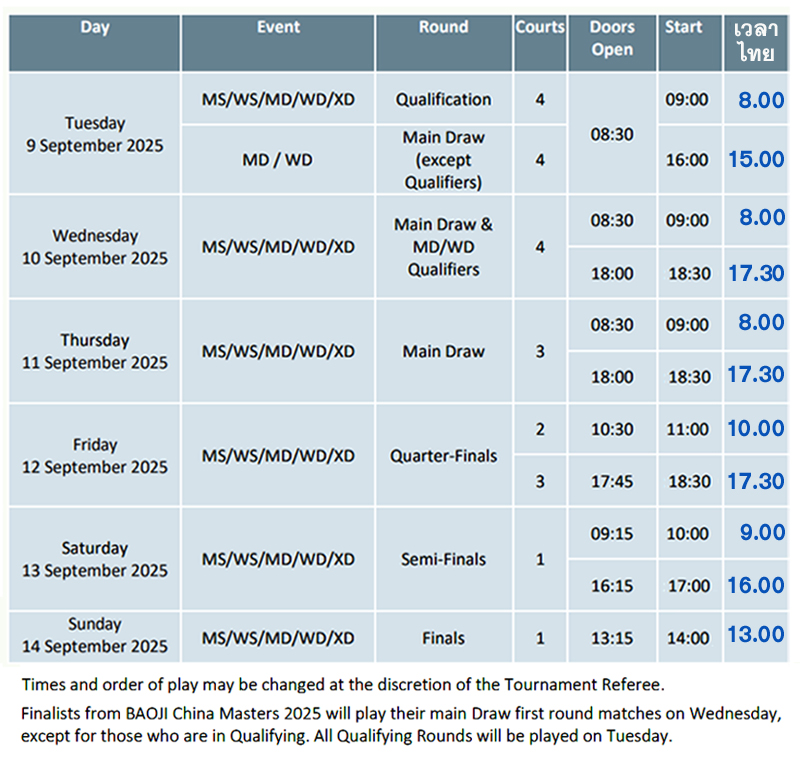800x760 pixels.
Task: Select the Thai time header cell
Action: coord(756,43)
